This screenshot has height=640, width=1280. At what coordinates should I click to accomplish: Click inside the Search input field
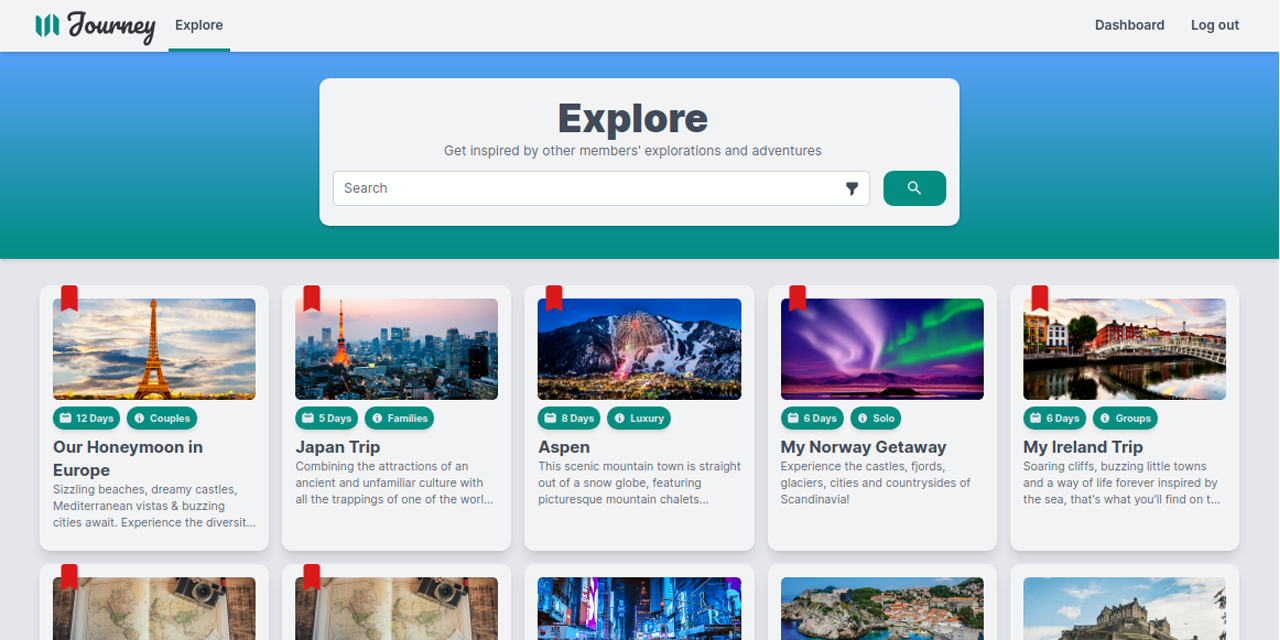[500, 188]
